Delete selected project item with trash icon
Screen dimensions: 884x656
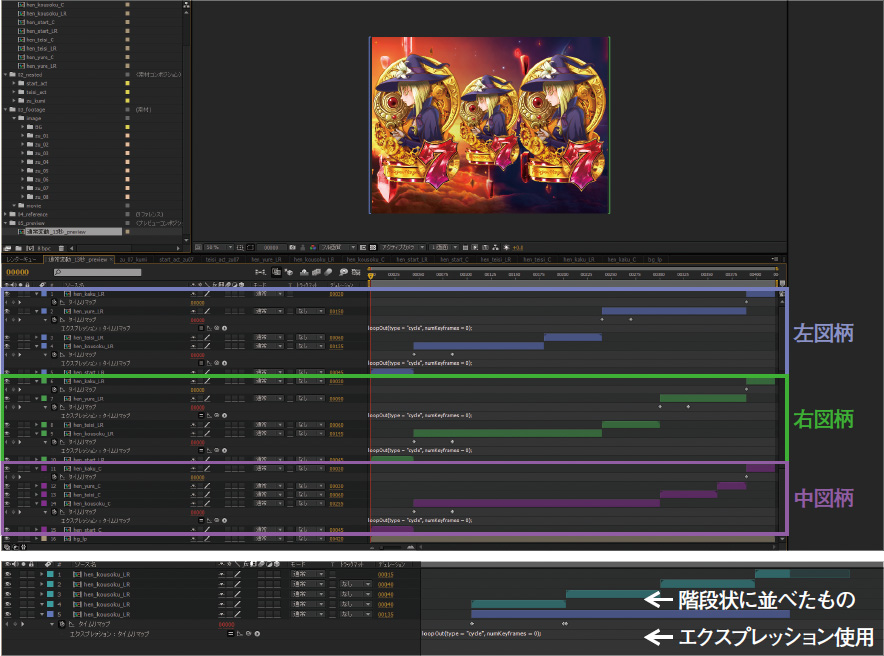click(x=61, y=248)
